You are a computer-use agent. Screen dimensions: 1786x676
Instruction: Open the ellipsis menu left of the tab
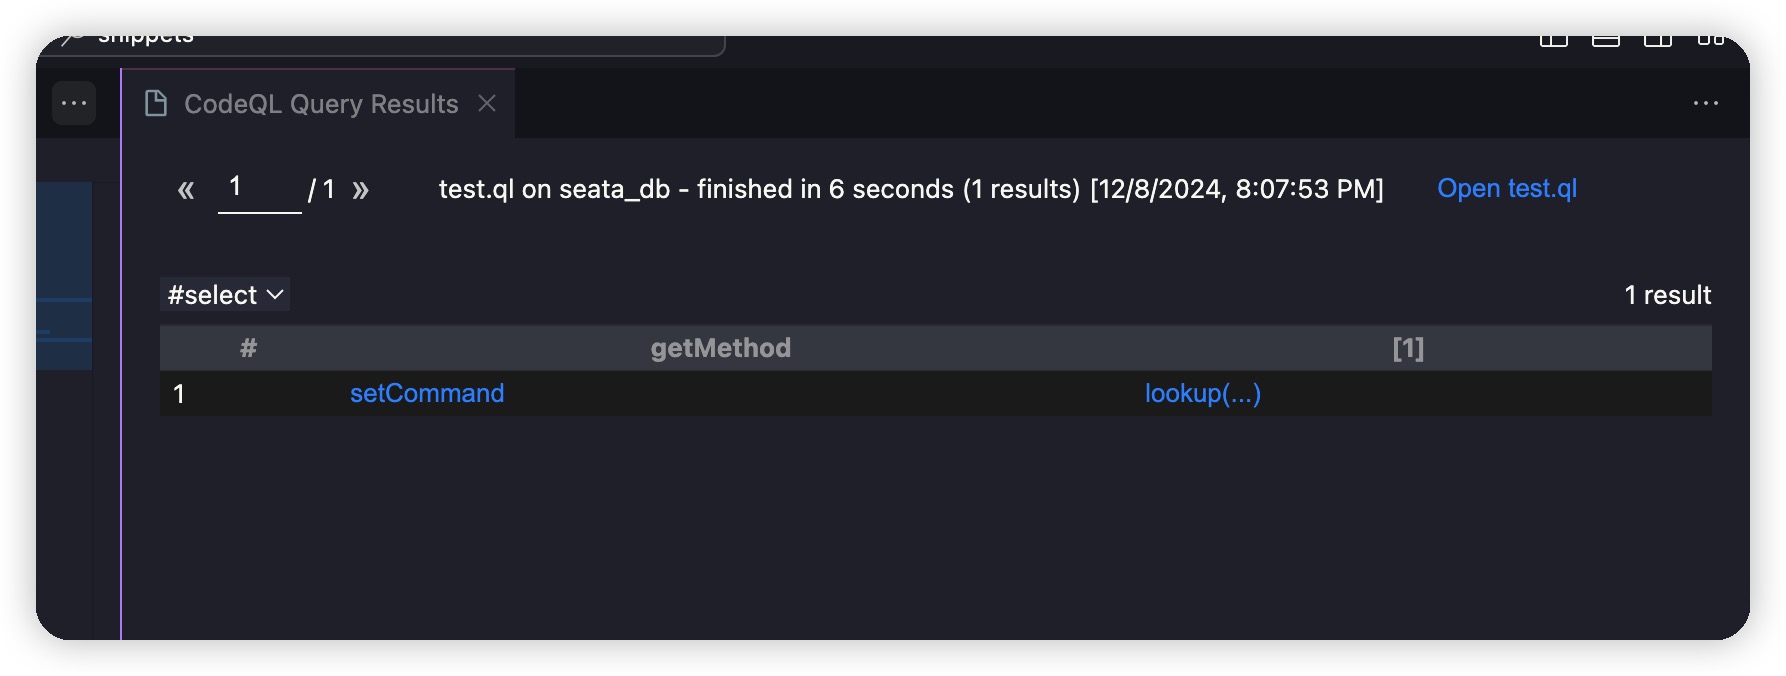[74, 103]
